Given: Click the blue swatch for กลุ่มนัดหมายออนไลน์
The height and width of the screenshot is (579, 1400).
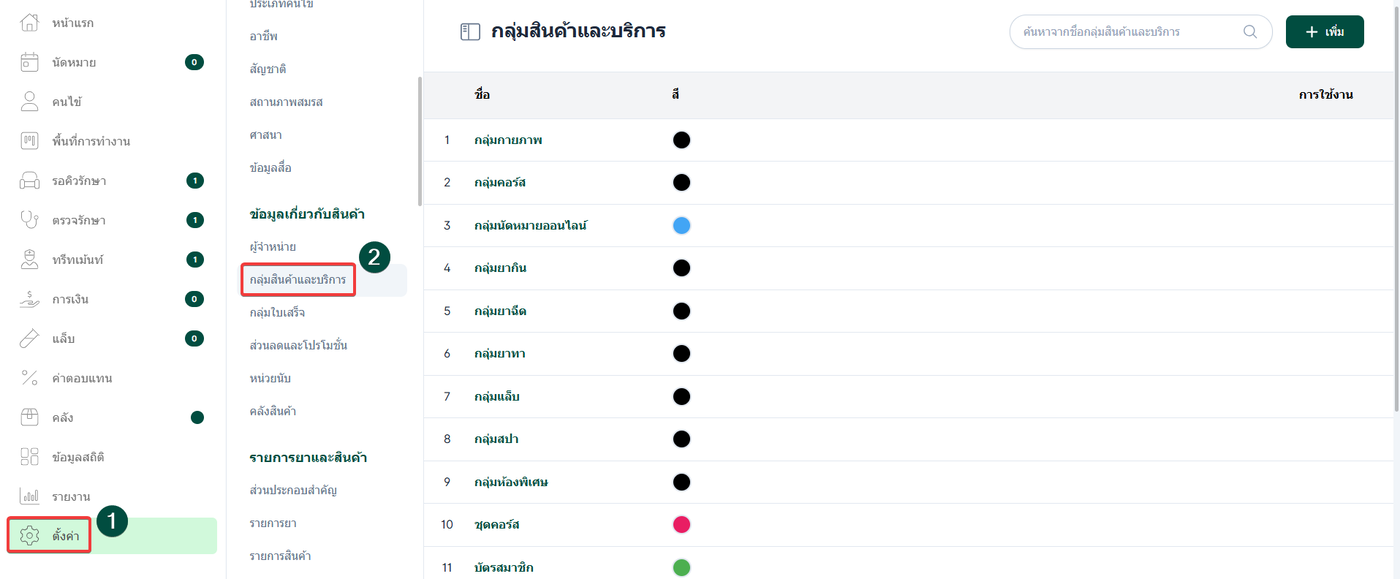Looking at the screenshot, I should click(681, 226).
